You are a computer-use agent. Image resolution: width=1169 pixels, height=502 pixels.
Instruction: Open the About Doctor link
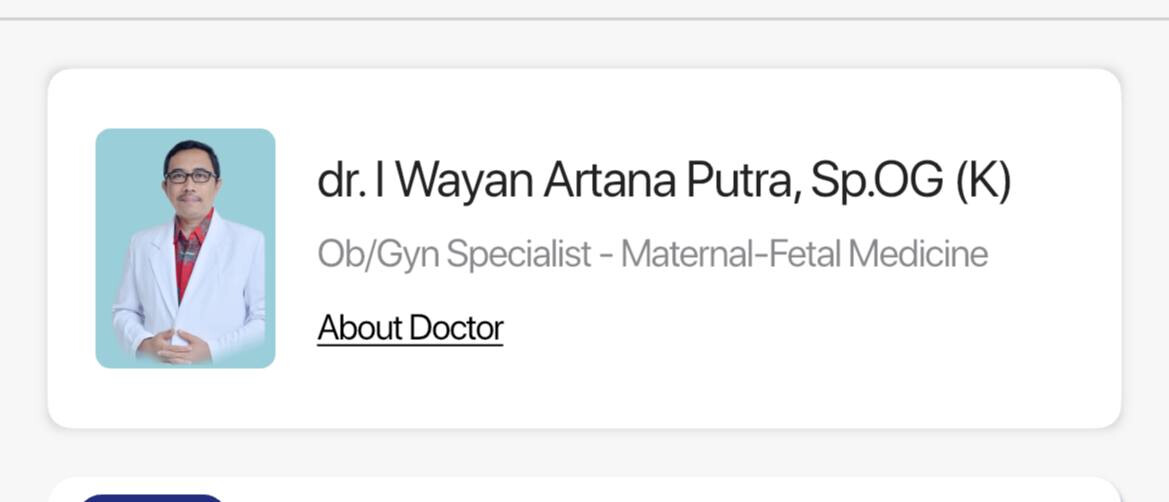(410, 328)
